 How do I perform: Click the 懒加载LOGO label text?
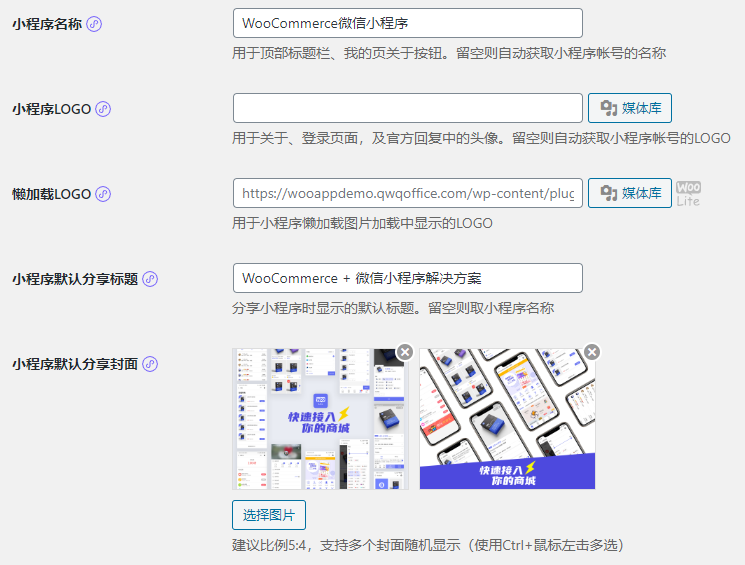pyautogui.click(x=51, y=194)
